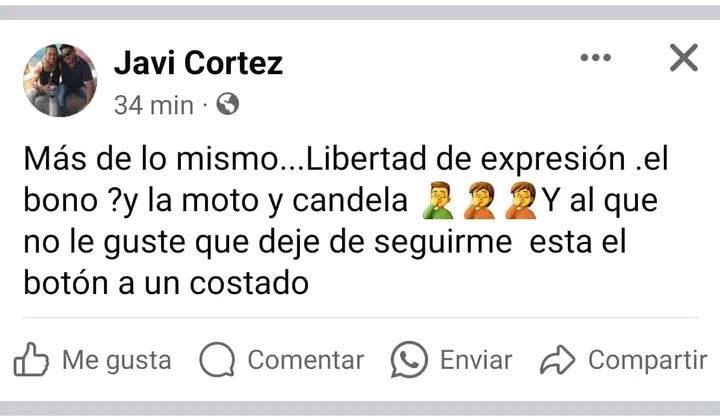Click the WhatsApp send icon
The image size is (720, 419).
click(409, 360)
